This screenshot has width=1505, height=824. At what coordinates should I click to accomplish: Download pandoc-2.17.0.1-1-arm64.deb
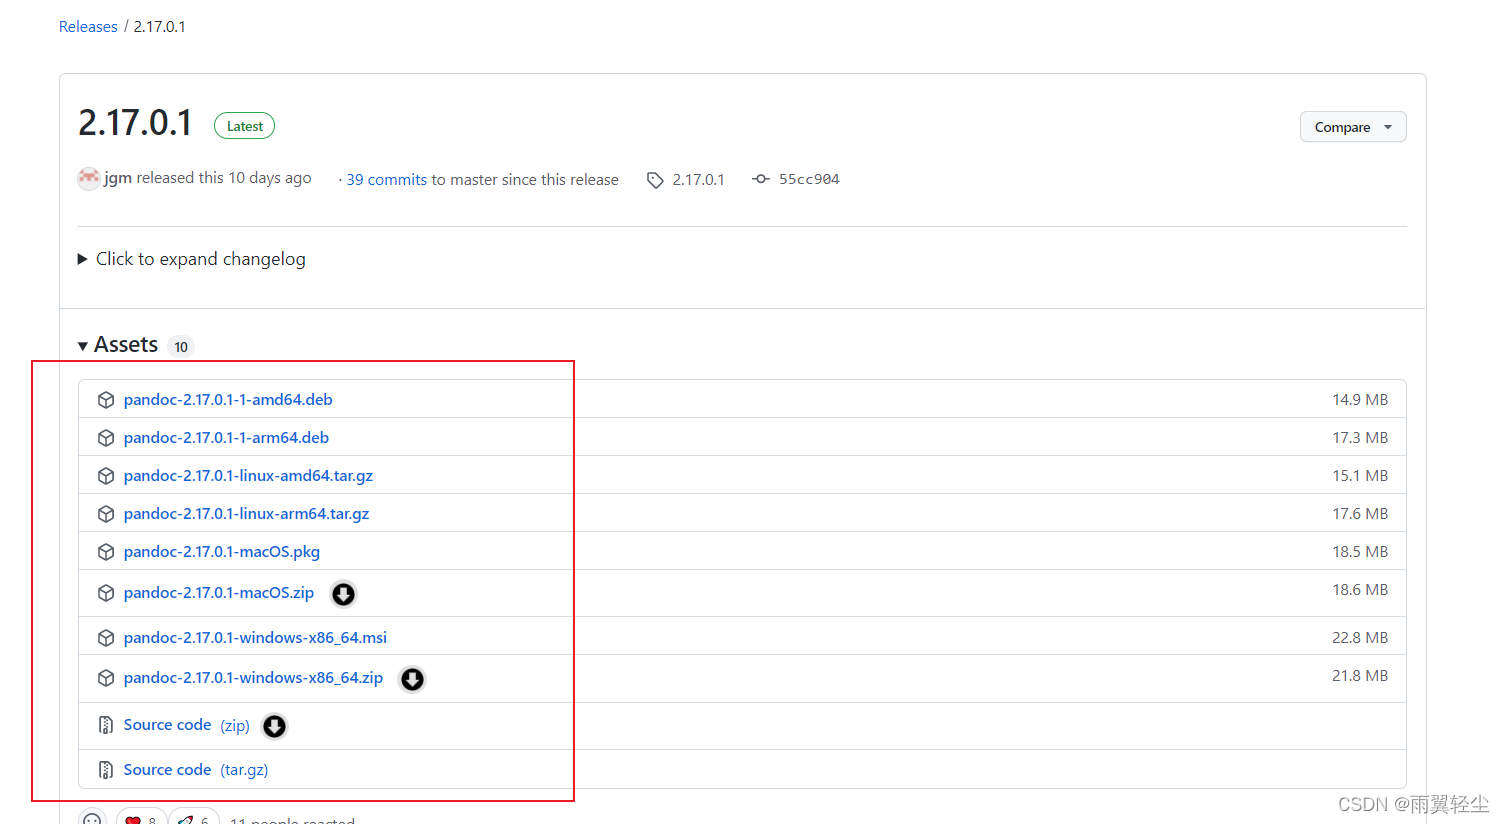click(x=226, y=438)
